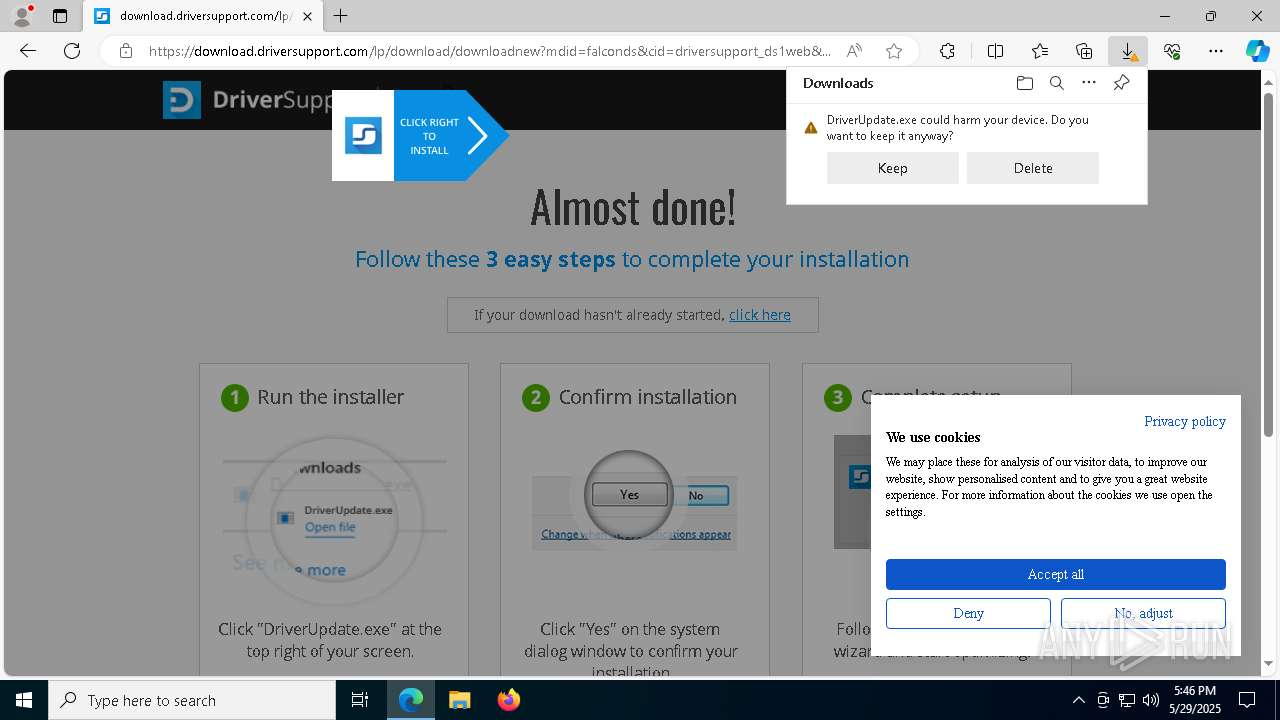Image resolution: width=1280 pixels, height=720 pixels.
Task: Search downloads magnifier icon
Action: coord(1056,83)
